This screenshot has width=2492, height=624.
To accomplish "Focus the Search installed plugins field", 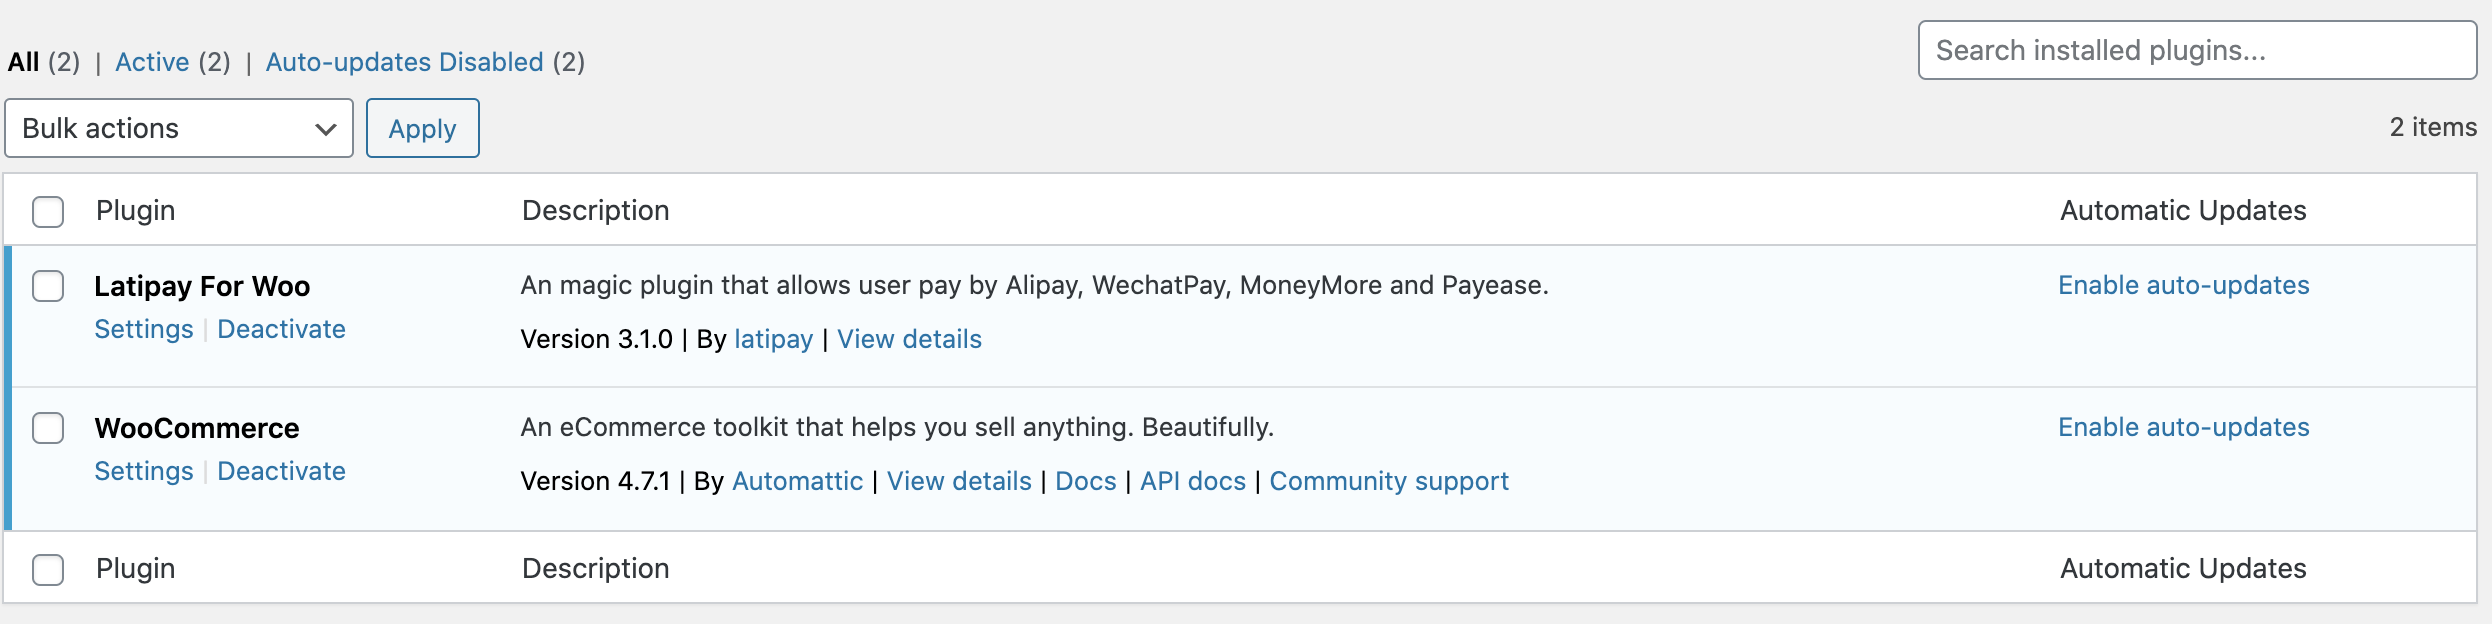I will 2197,50.
